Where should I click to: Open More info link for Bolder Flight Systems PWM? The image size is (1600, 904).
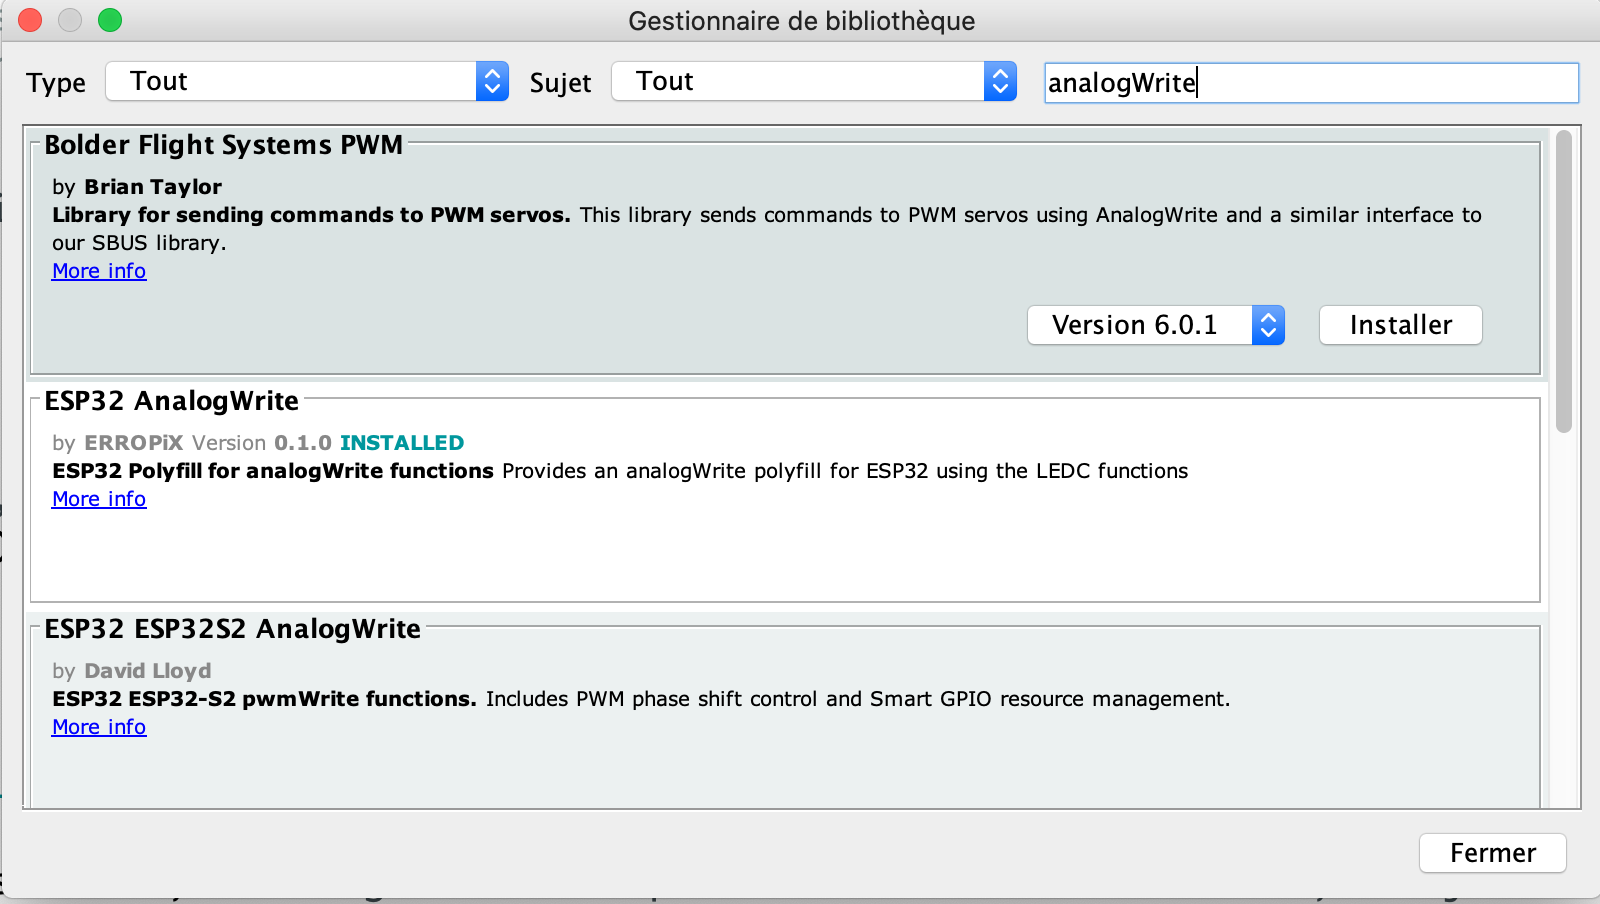pyautogui.click(x=99, y=271)
